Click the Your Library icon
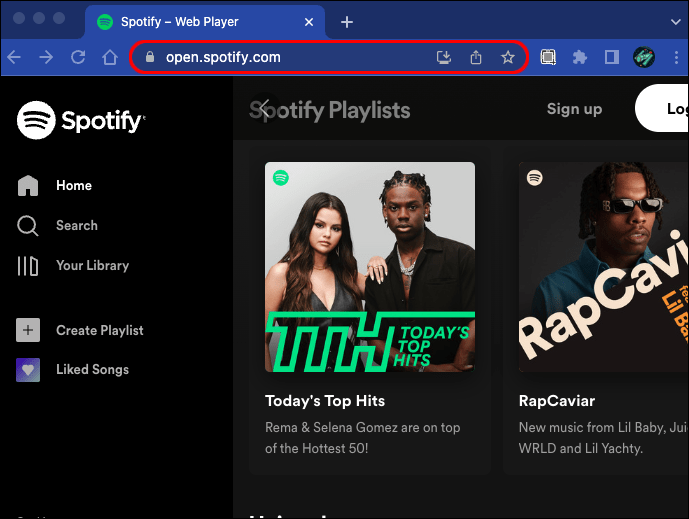This screenshot has height=519, width=689. pos(28,266)
